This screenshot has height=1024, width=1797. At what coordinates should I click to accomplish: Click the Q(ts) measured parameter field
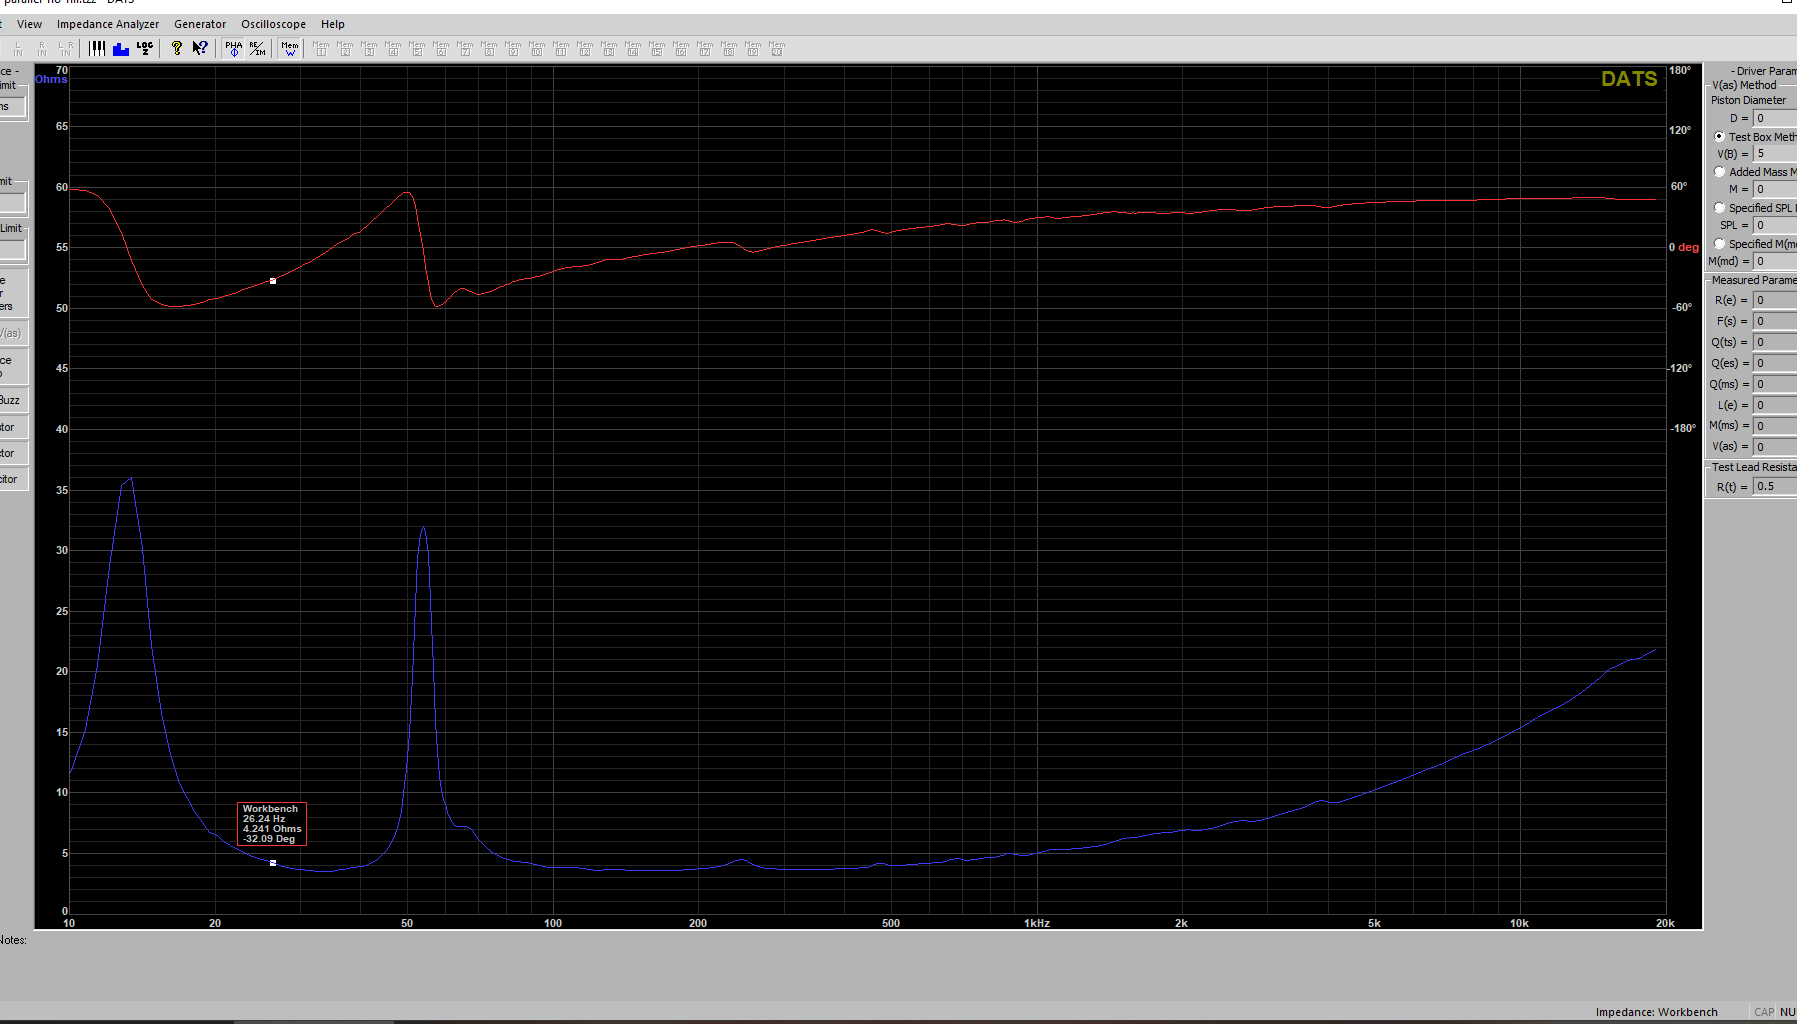1775,342
